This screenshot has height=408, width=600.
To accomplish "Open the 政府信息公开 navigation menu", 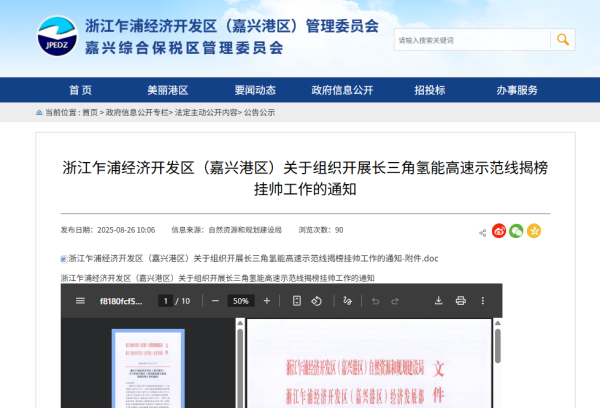I will pyautogui.click(x=342, y=90).
